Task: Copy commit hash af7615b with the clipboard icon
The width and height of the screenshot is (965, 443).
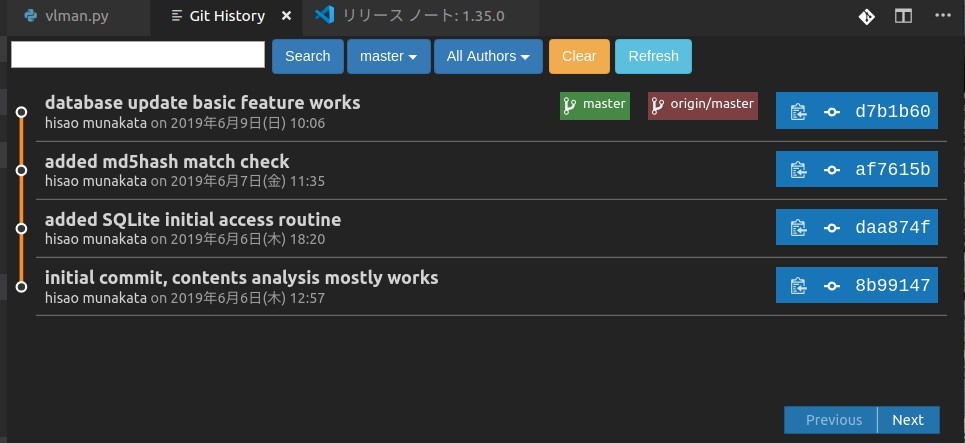Action: (x=798, y=170)
